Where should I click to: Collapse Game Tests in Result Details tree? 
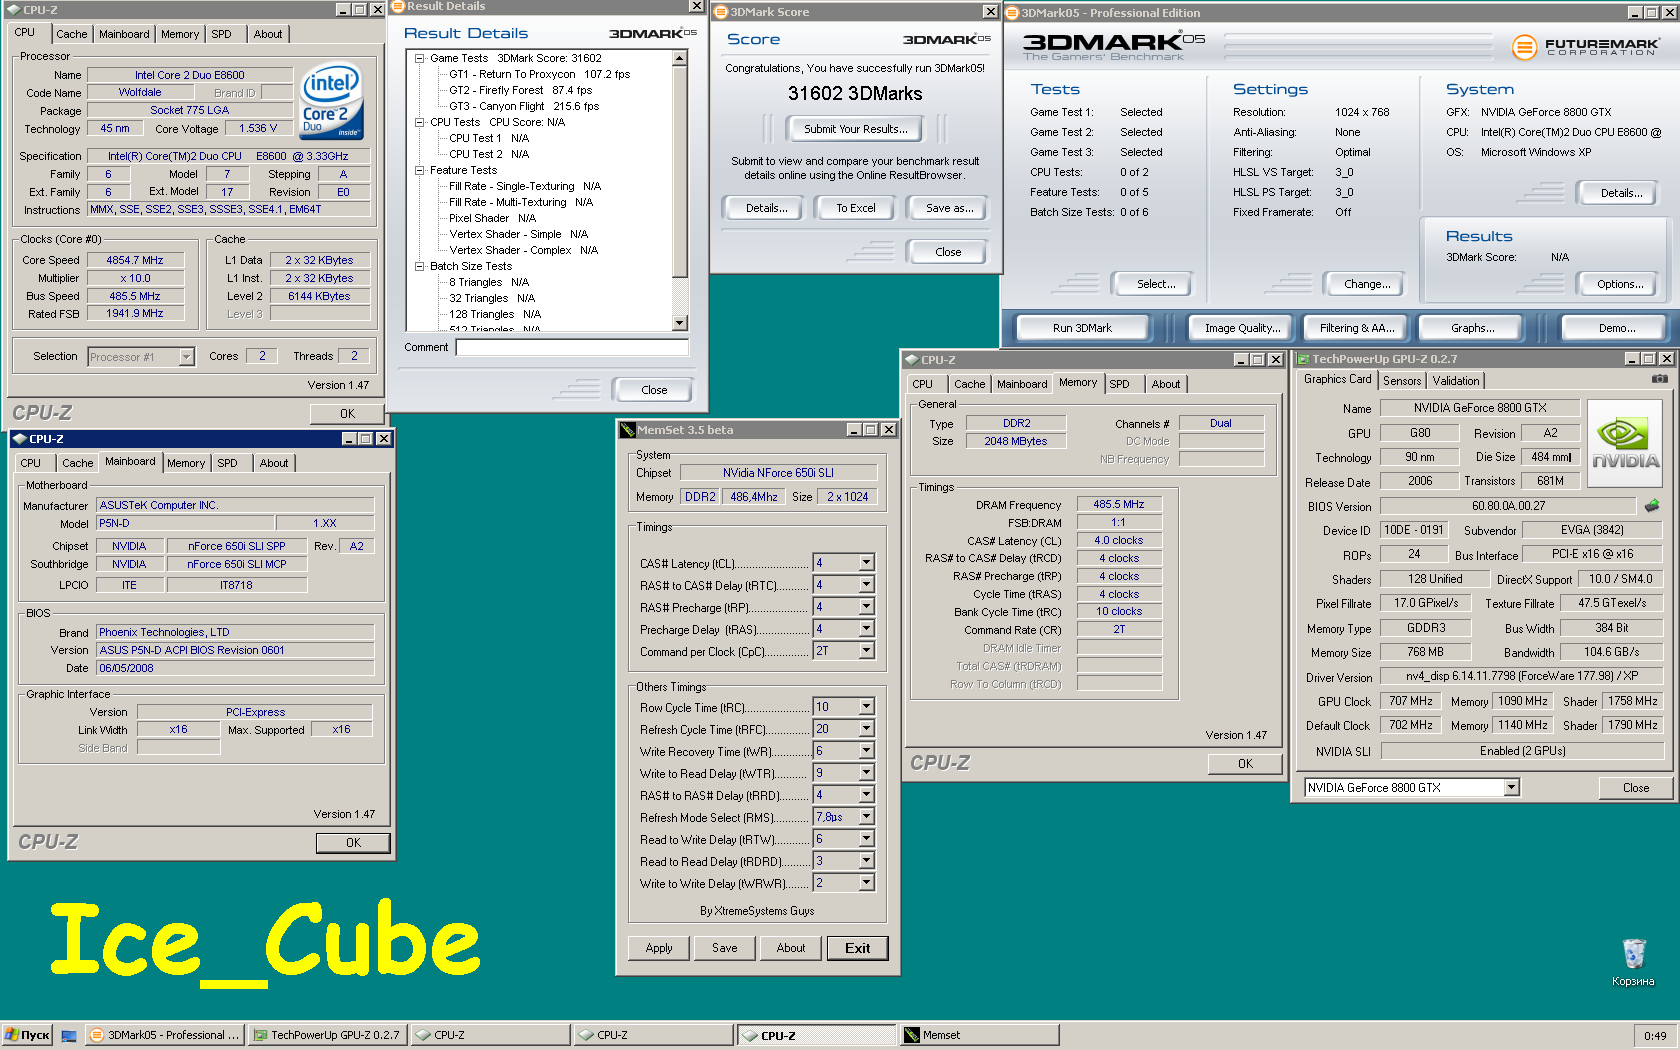tap(420, 58)
